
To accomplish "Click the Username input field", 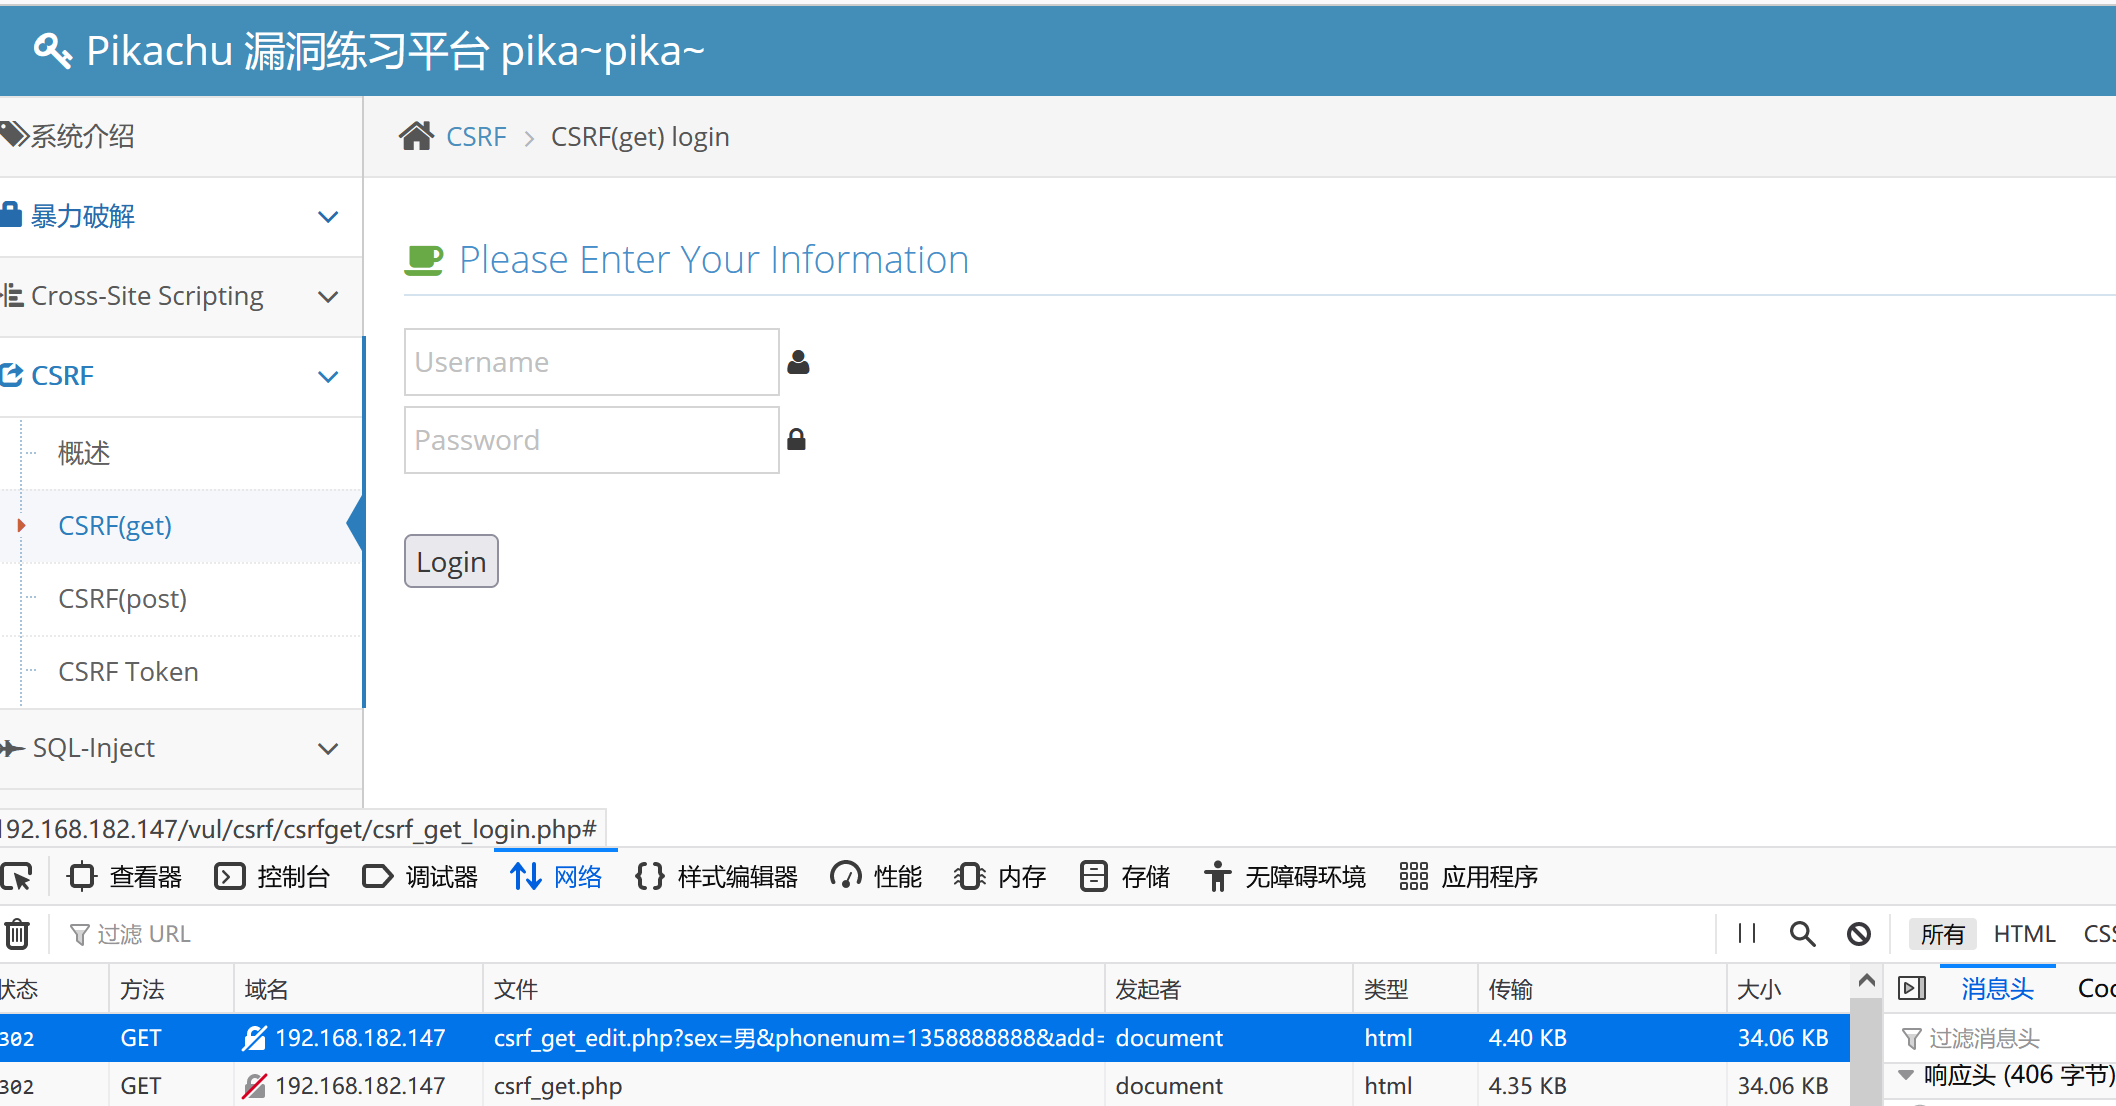I will click(591, 362).
